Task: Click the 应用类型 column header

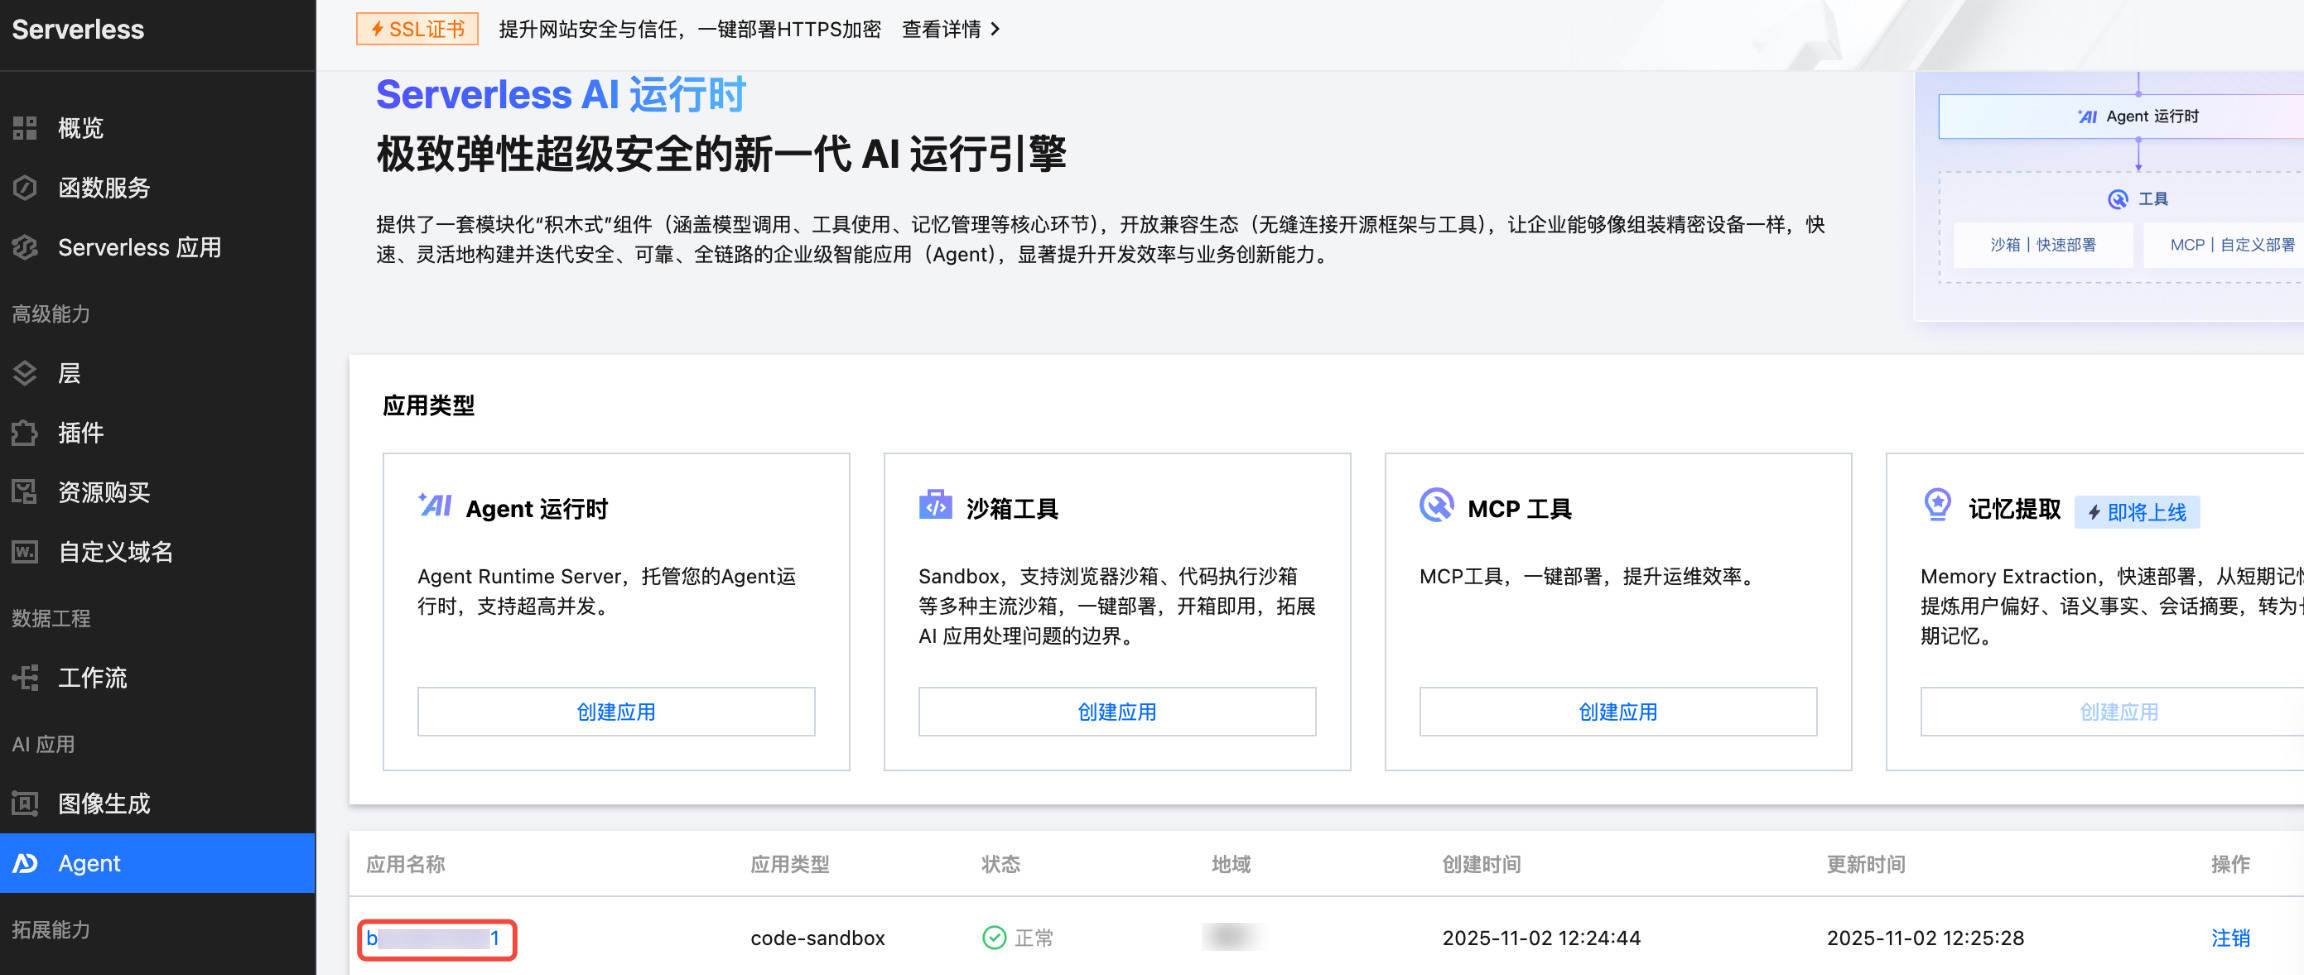Action: click(x=790, y=864)
